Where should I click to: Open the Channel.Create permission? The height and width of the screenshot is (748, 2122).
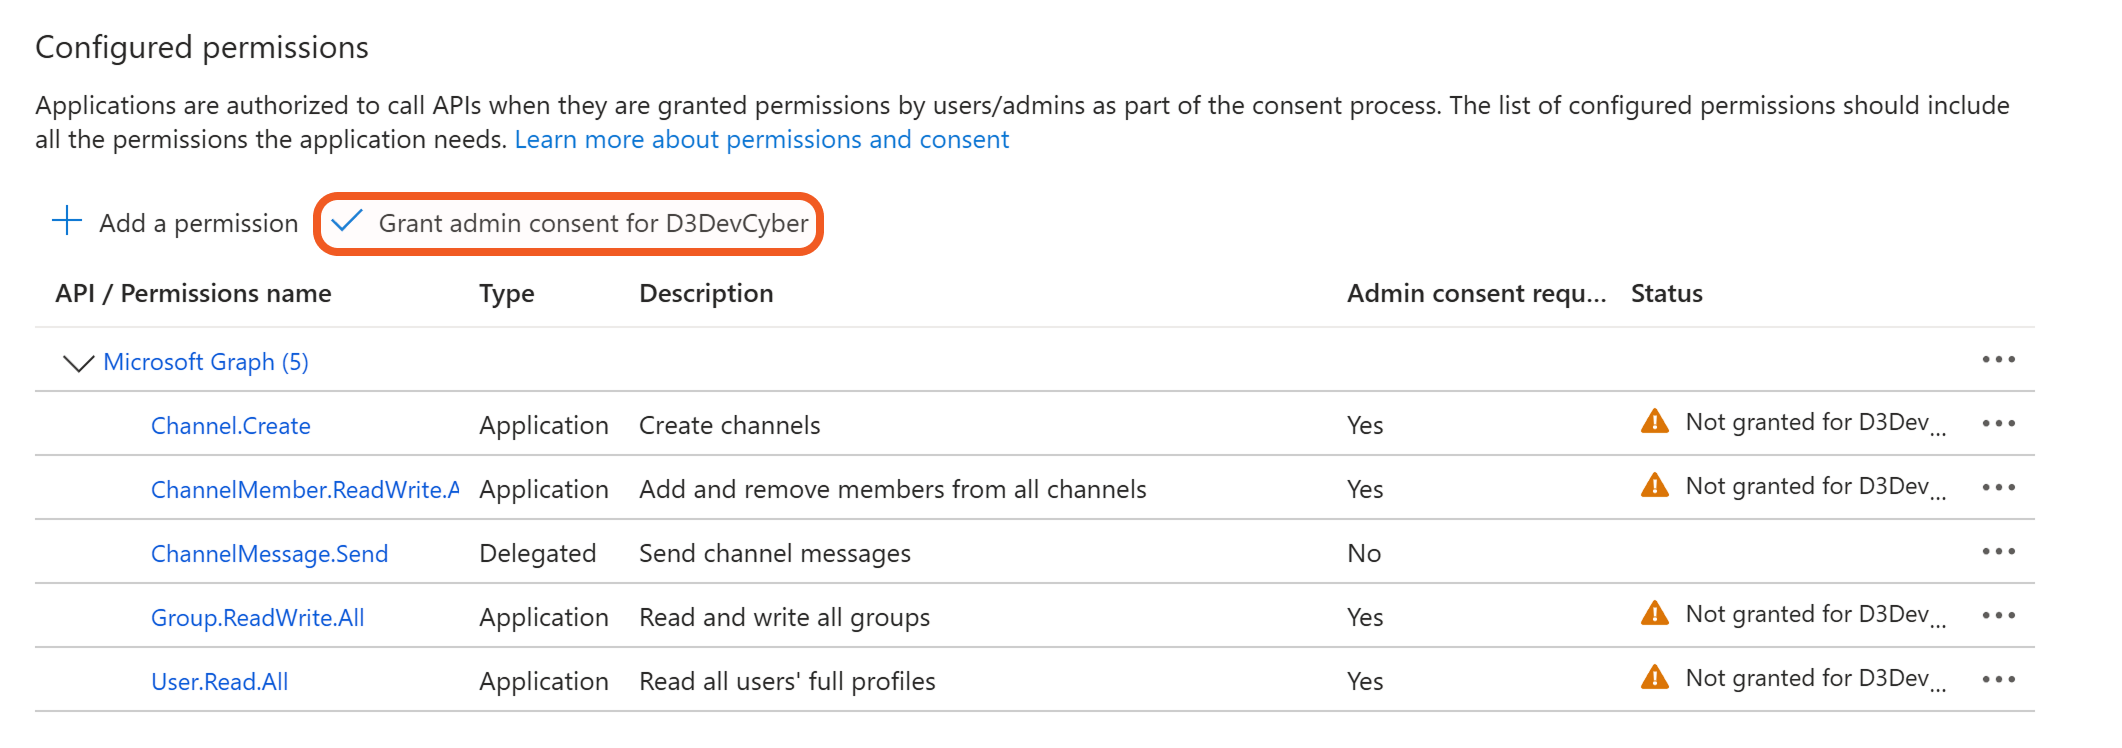click(231, 426)
